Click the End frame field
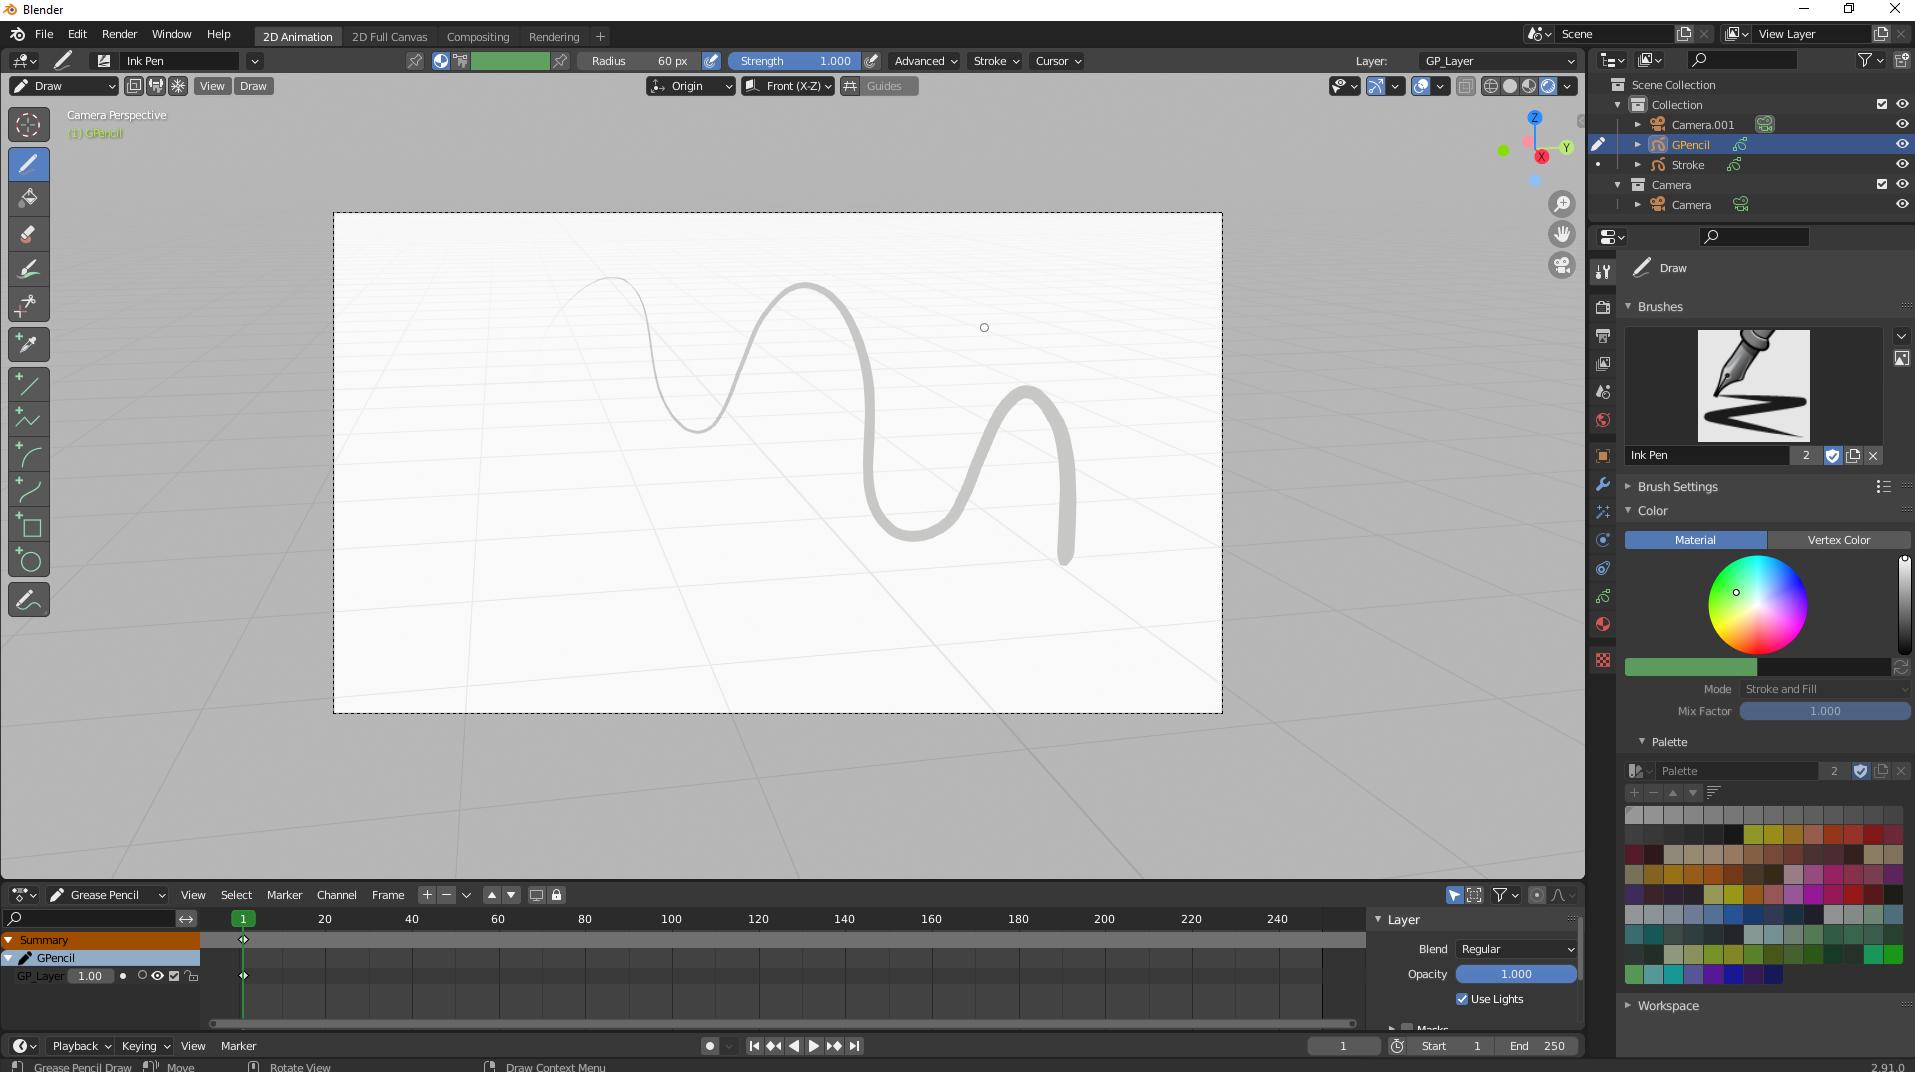The width and height of the screenshot is (1915, 1072). pos(1537,1046)
